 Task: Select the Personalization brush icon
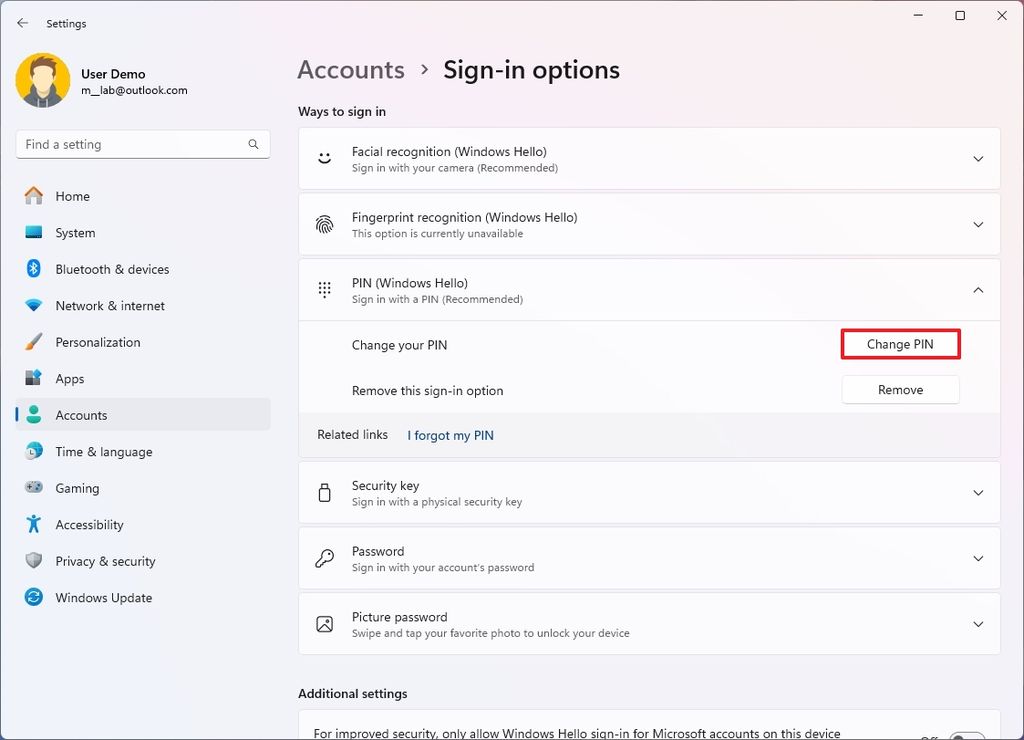(x=34, y=342)
